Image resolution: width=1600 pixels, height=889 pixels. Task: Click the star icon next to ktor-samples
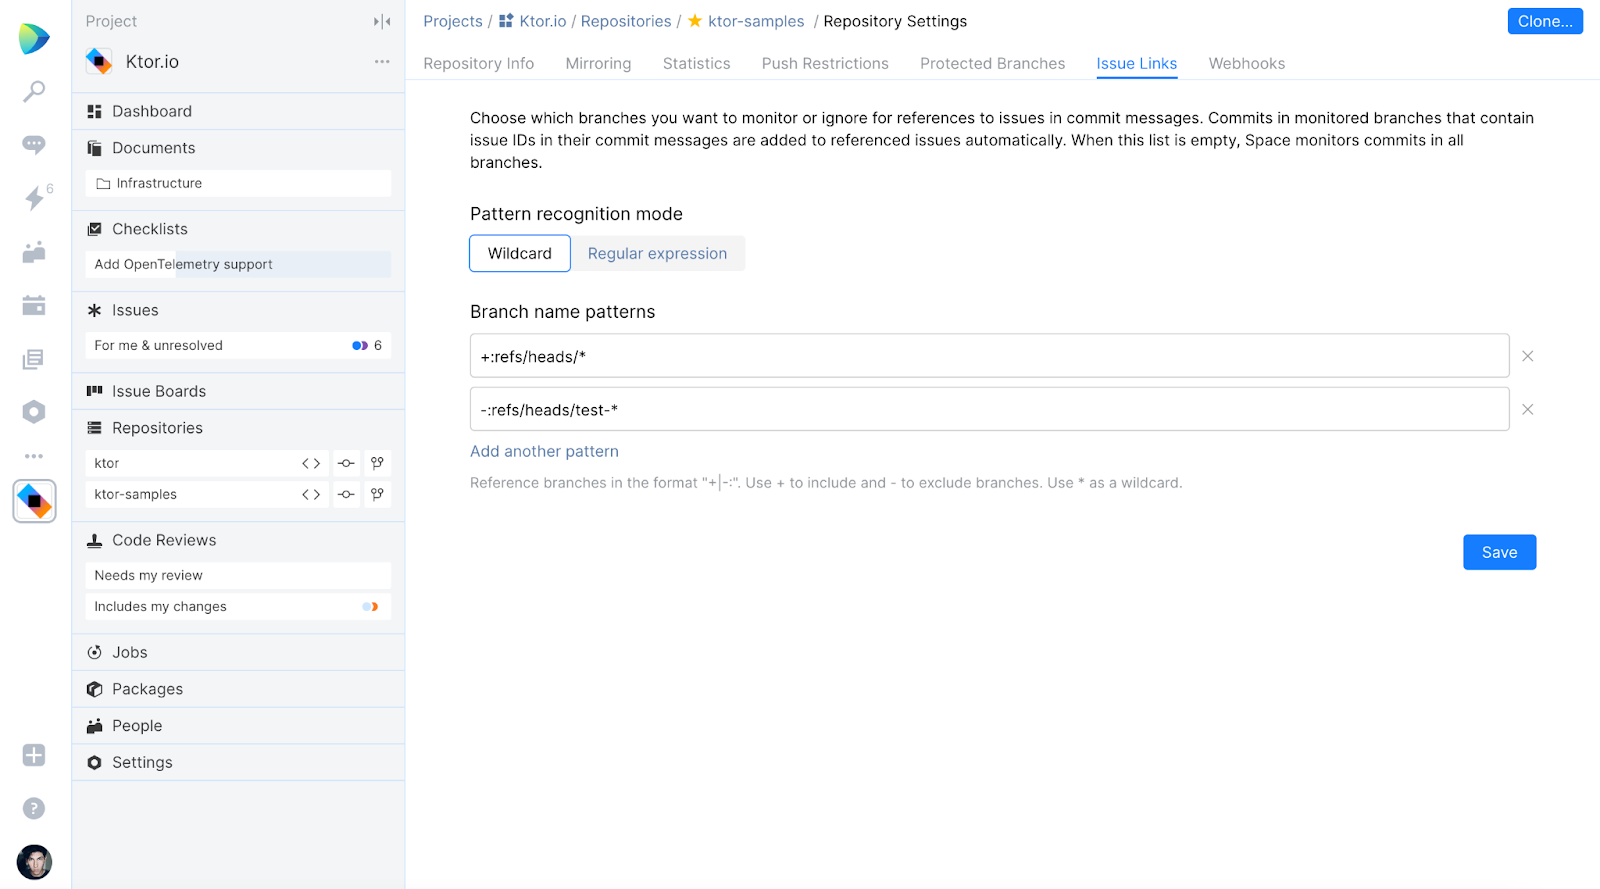point(695,21)
